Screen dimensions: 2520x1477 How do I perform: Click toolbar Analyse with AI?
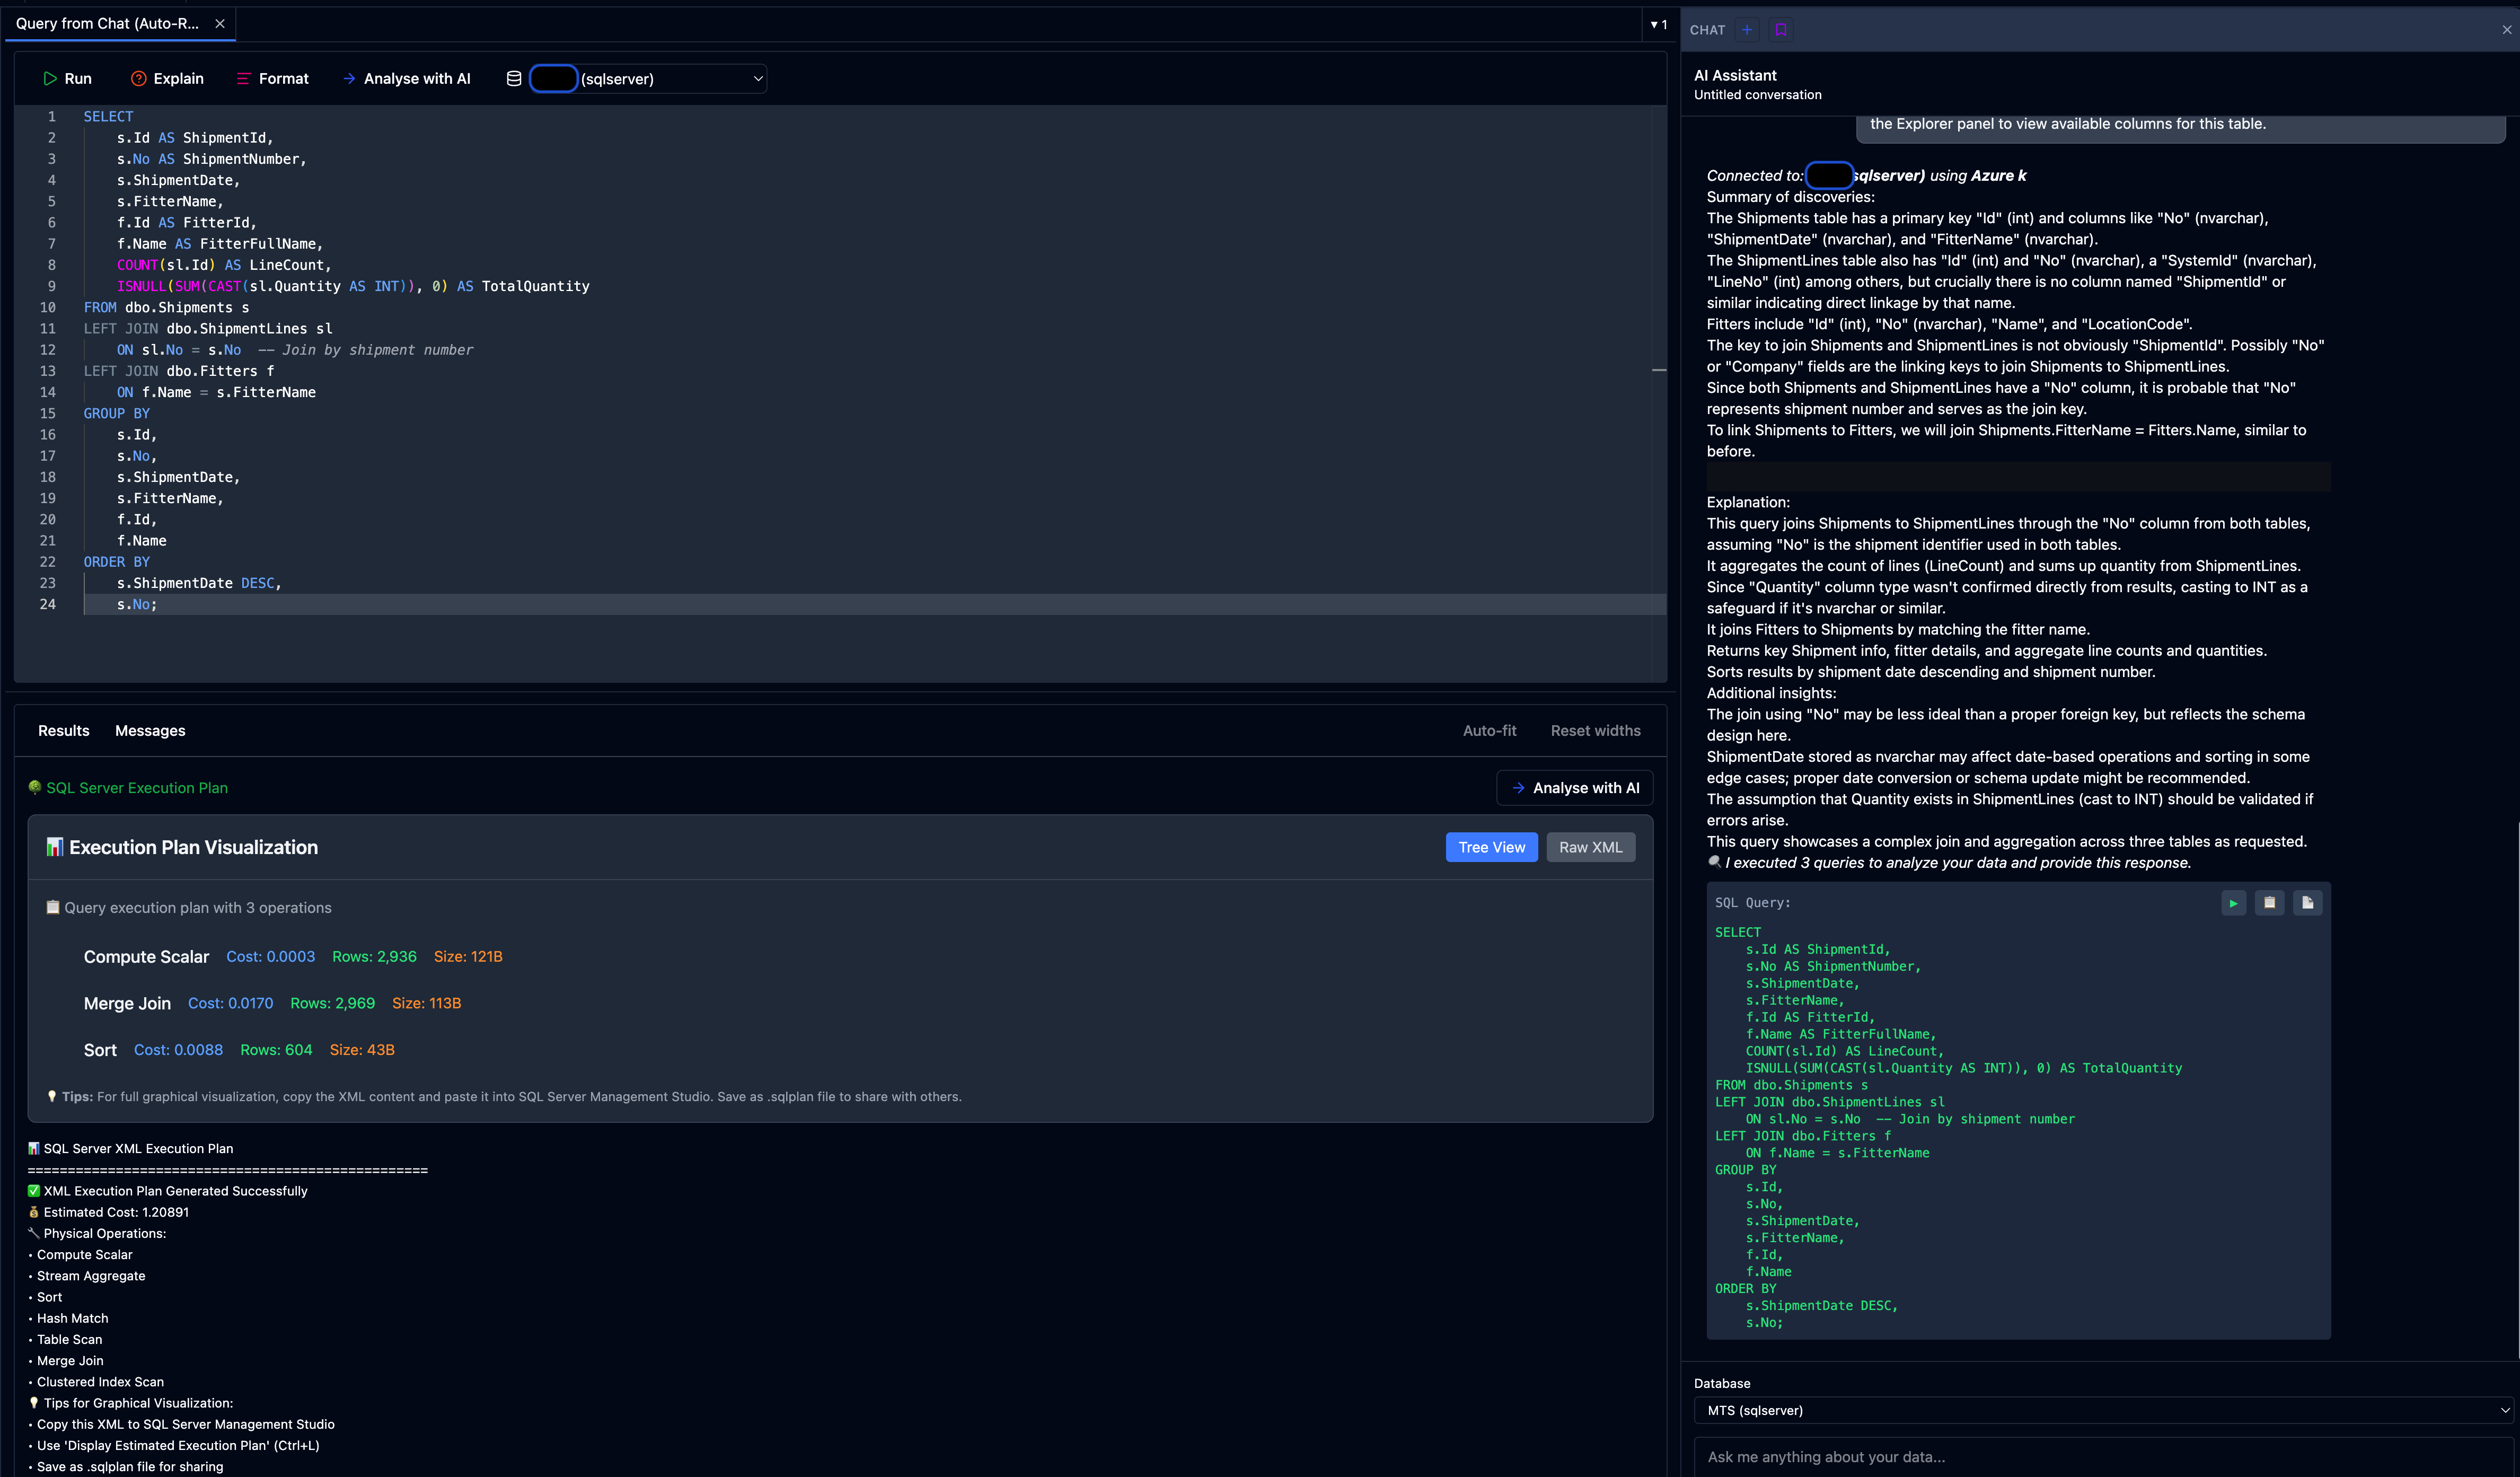pos(406,78)
